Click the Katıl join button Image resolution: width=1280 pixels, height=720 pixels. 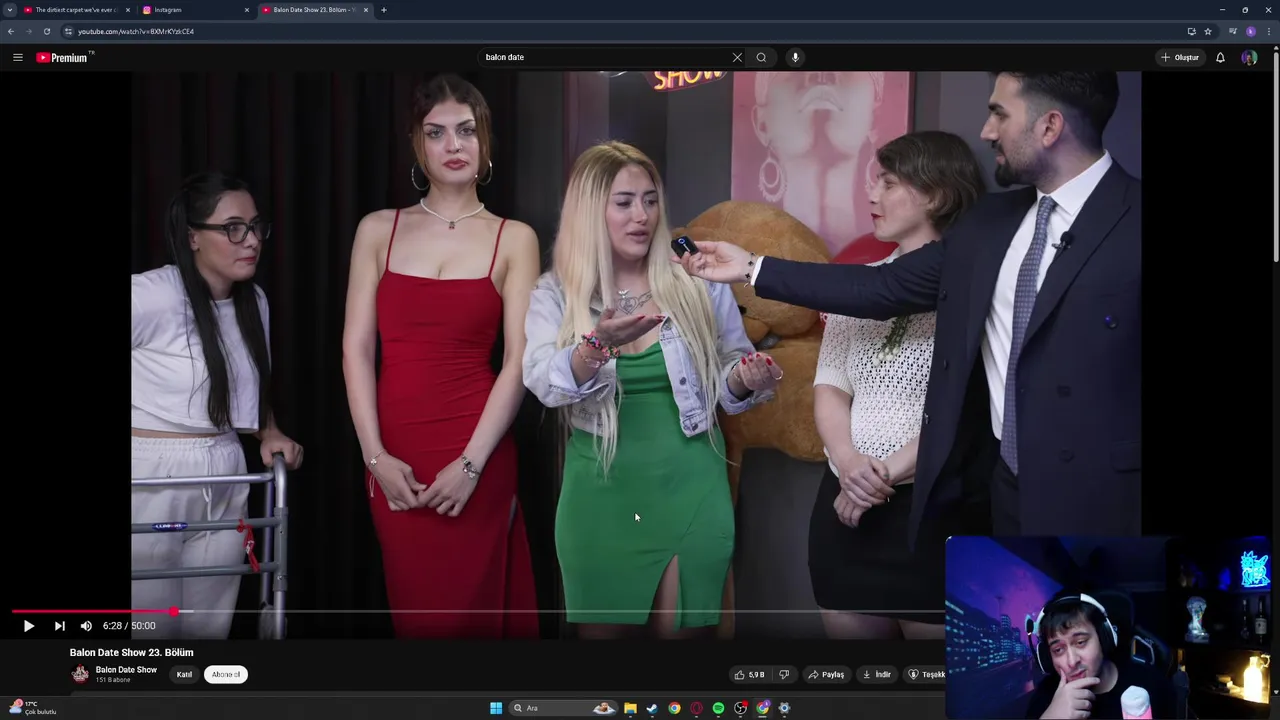[184, 674]
